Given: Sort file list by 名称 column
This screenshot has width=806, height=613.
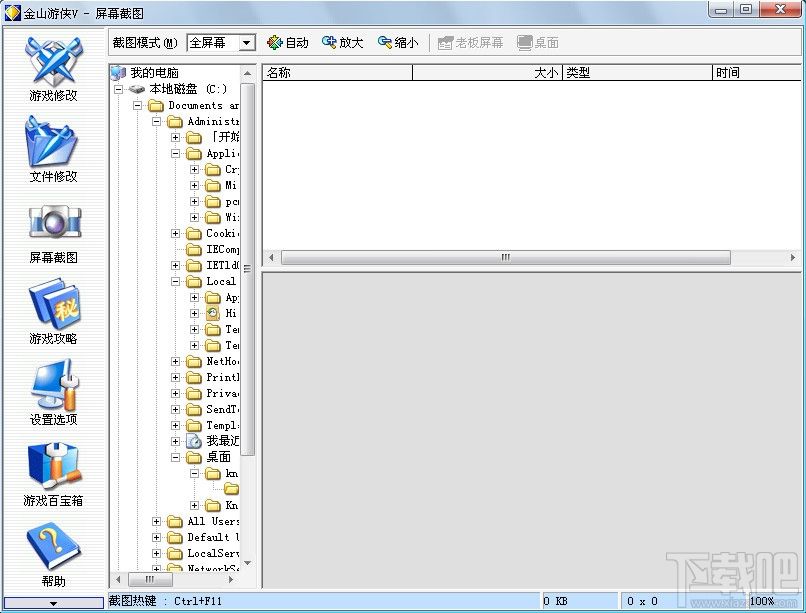Looking at the screenshot, I should pyautogui.click(x=337, y=73).
